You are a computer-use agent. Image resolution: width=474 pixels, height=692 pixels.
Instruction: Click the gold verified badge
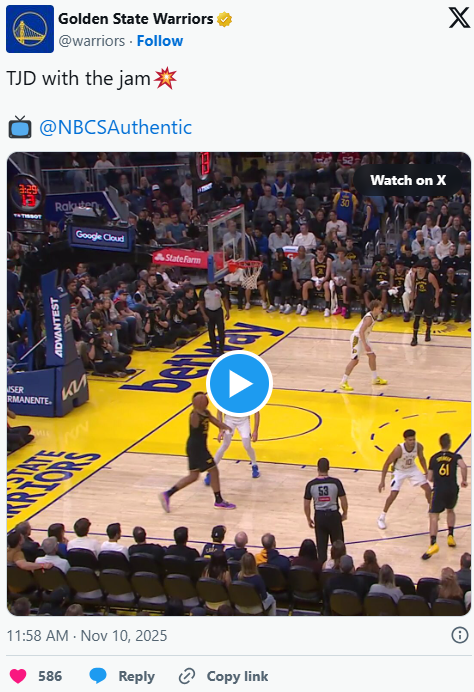224,19
